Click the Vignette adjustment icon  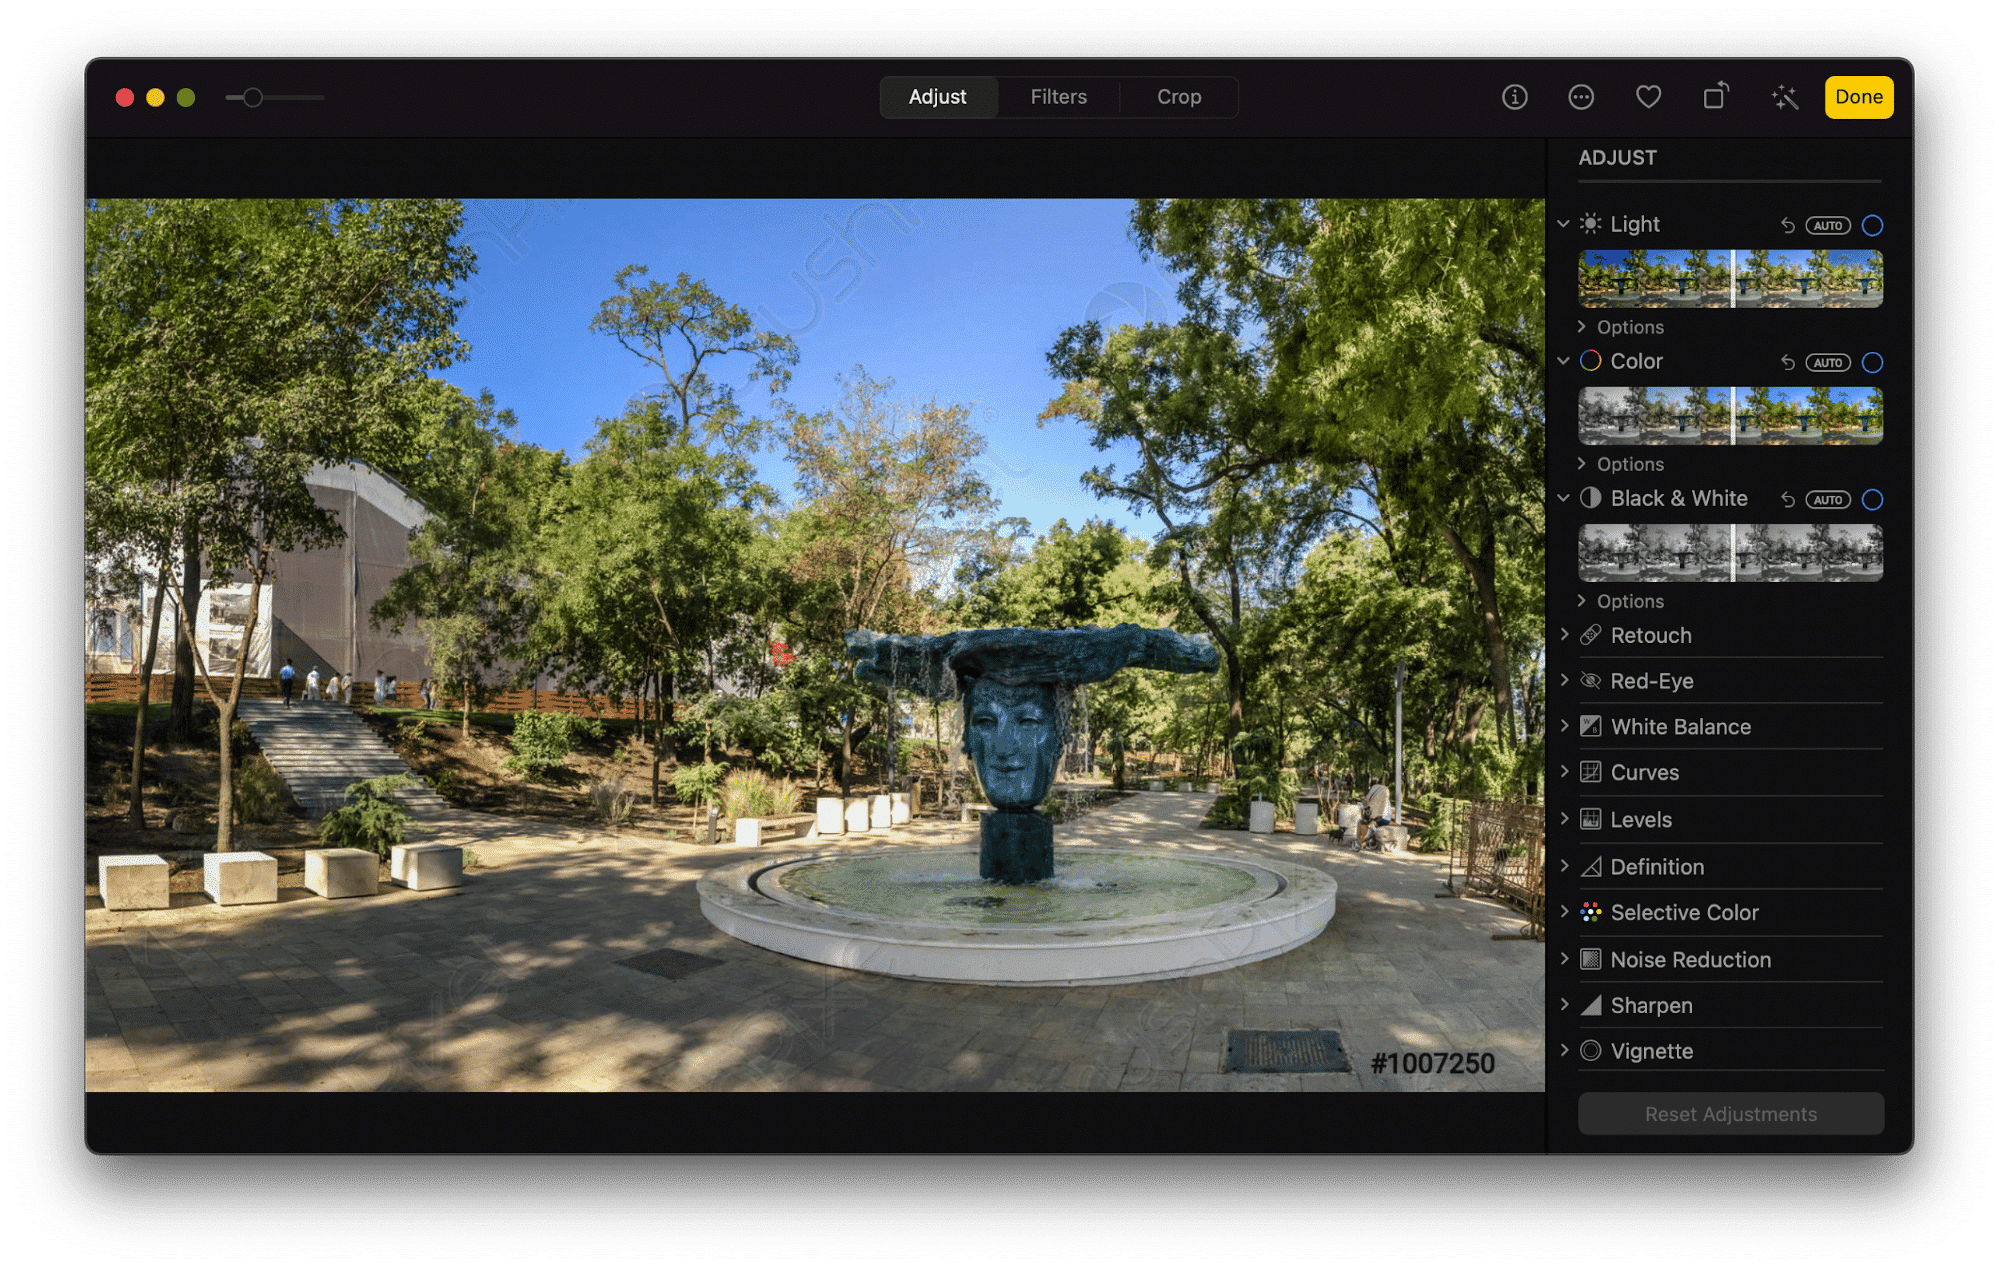click(x=1590, y=1049)
